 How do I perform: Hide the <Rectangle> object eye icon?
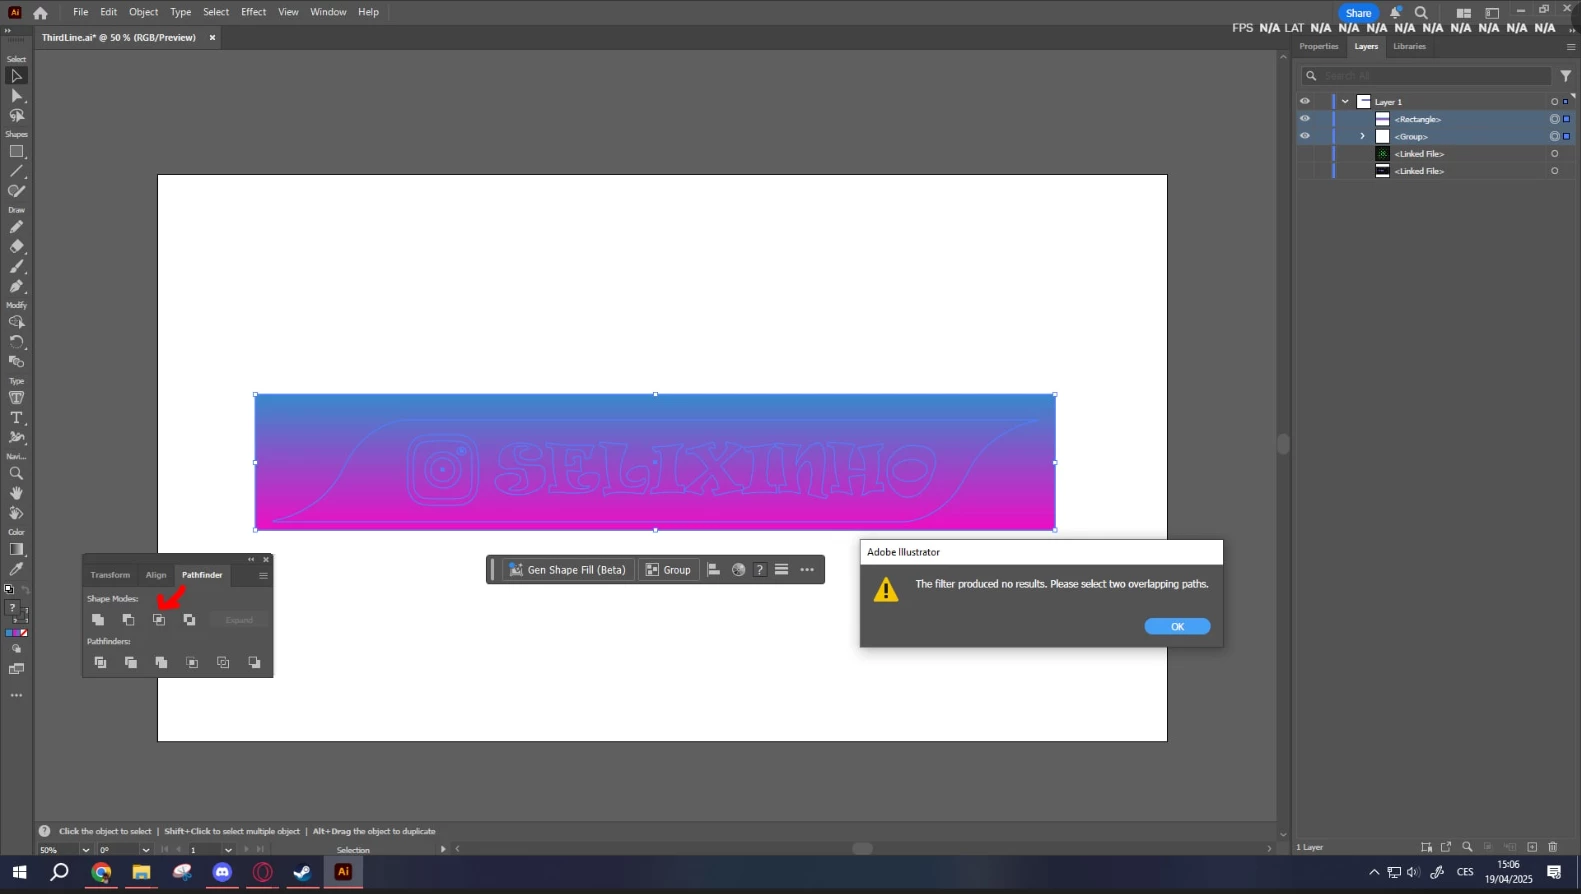pos(1304,118)
